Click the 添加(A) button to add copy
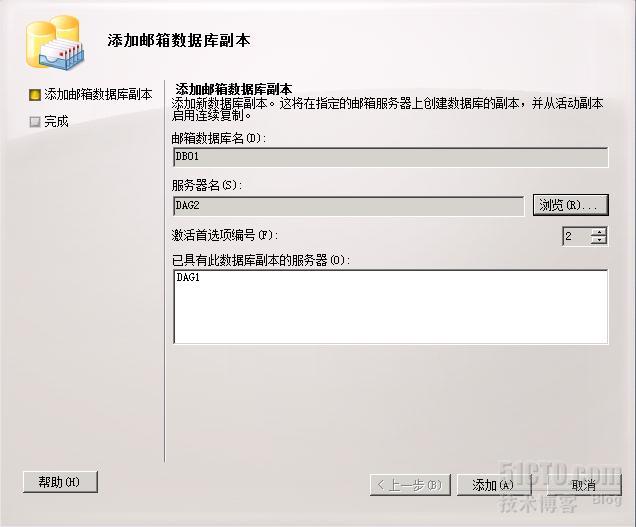Screen dimensions: 636x527 click(x=493, y=485)
